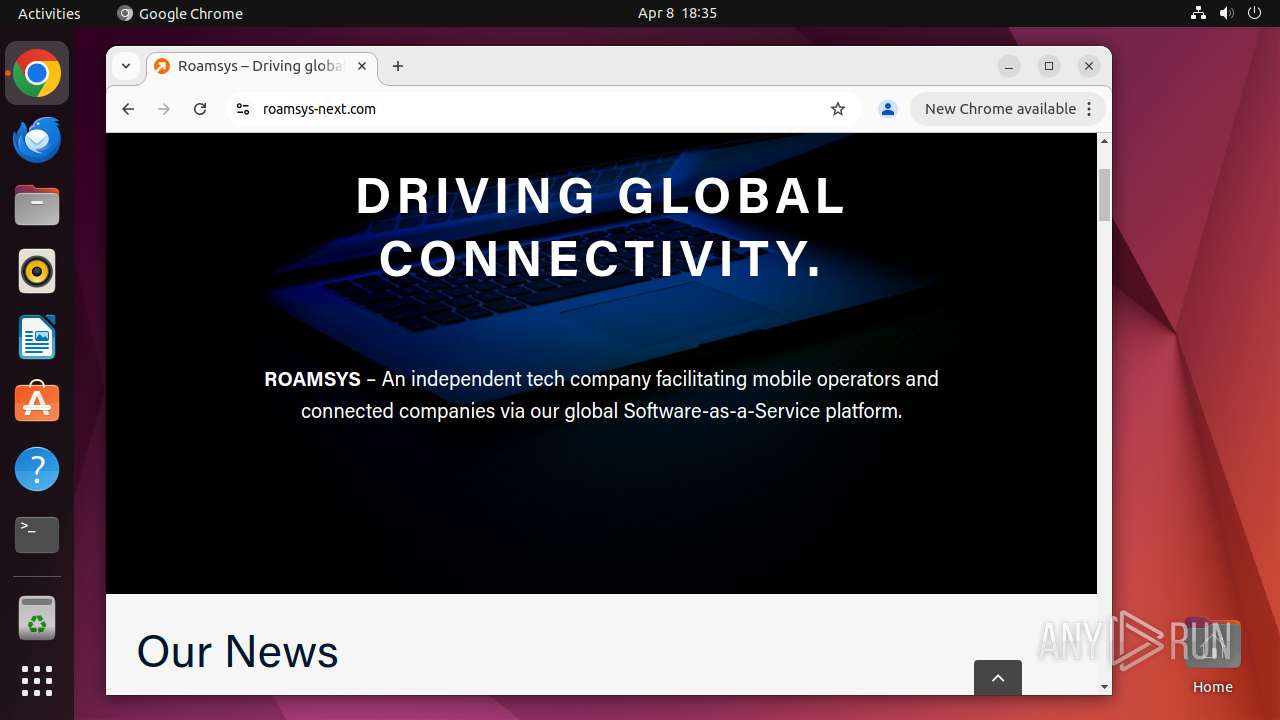Open a new tab with plus button
The image size is (1280, 720).
[x=398, y=66]
